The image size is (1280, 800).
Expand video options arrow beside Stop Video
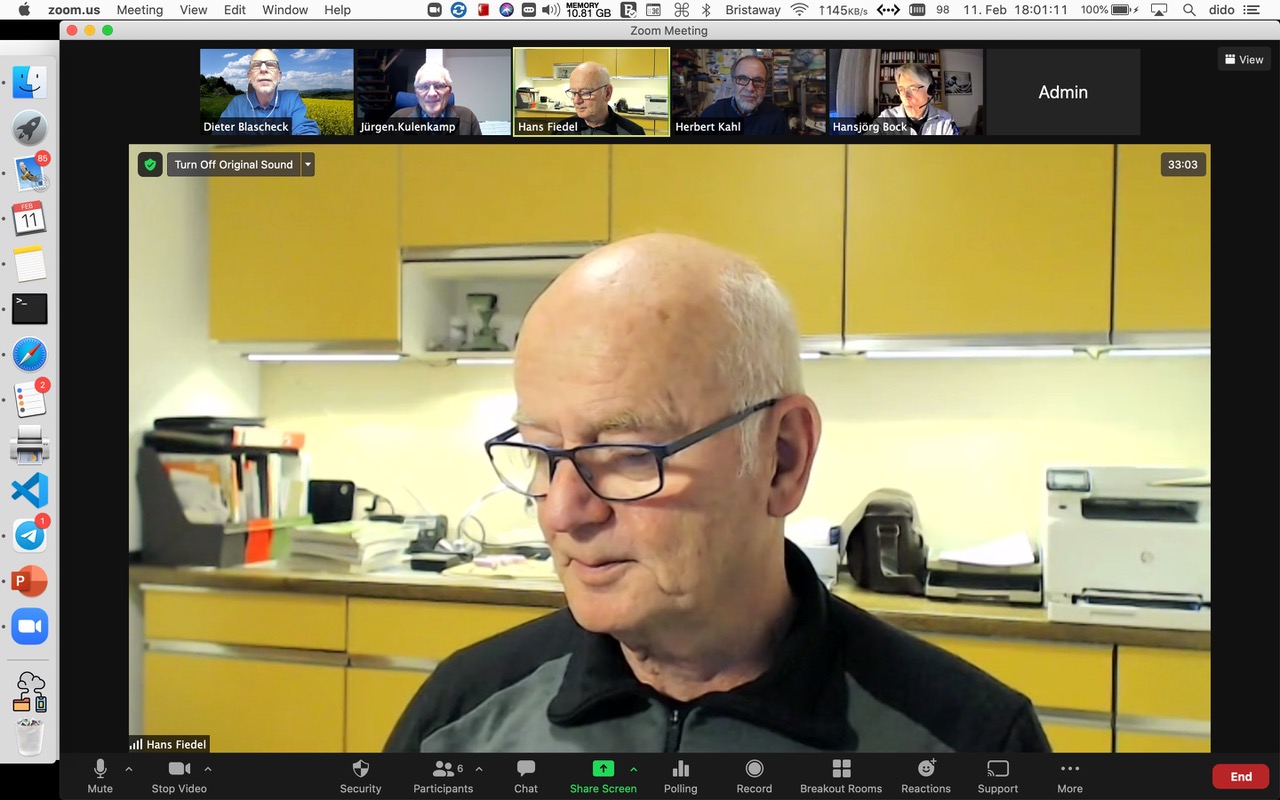[x=208, y=769]
